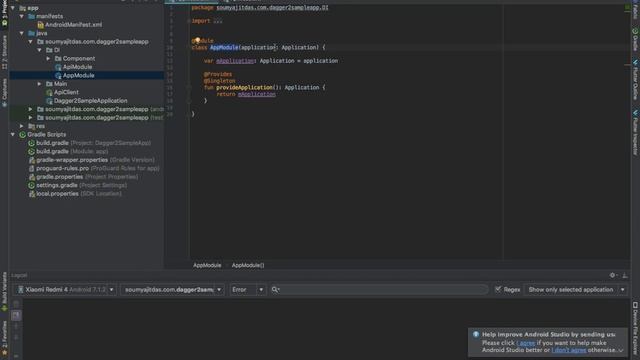Click Kotlin icon beside Dagger2SampleApplication
Screen dimensions: 640x360
pyautogui.click(x=49, y=101)
